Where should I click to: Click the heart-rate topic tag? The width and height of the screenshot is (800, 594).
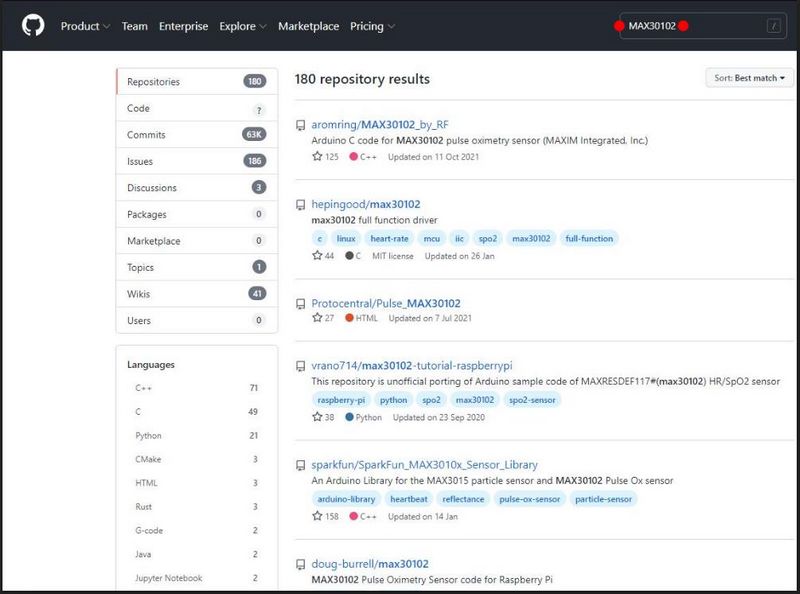pyautogui.click(x=389, y=238)
